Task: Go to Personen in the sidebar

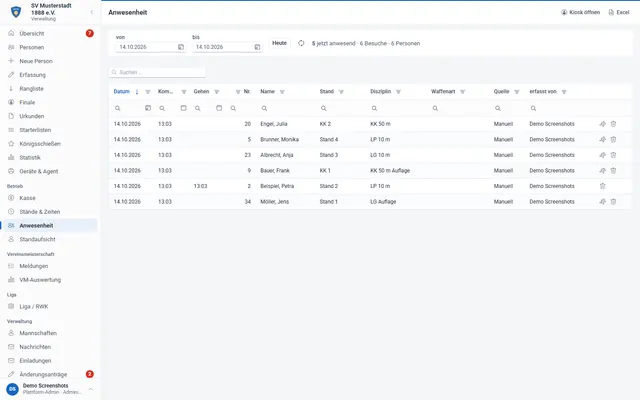Action: (49, 47)
